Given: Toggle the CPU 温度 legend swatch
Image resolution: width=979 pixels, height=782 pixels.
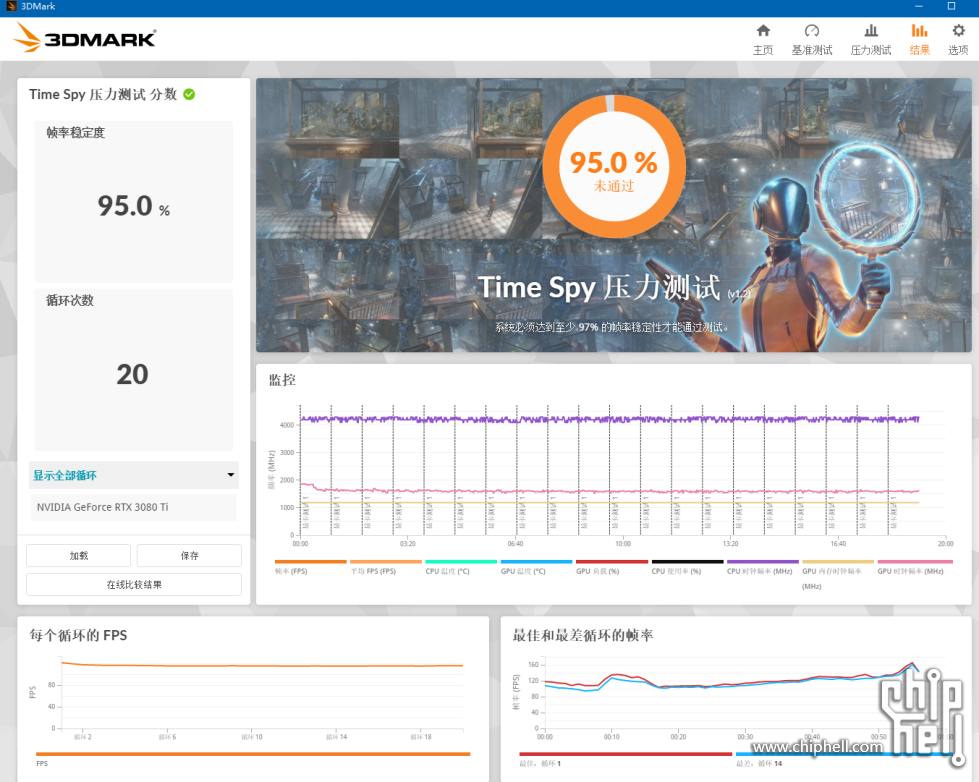Looking at the screenshot, I should pos(461,562).
